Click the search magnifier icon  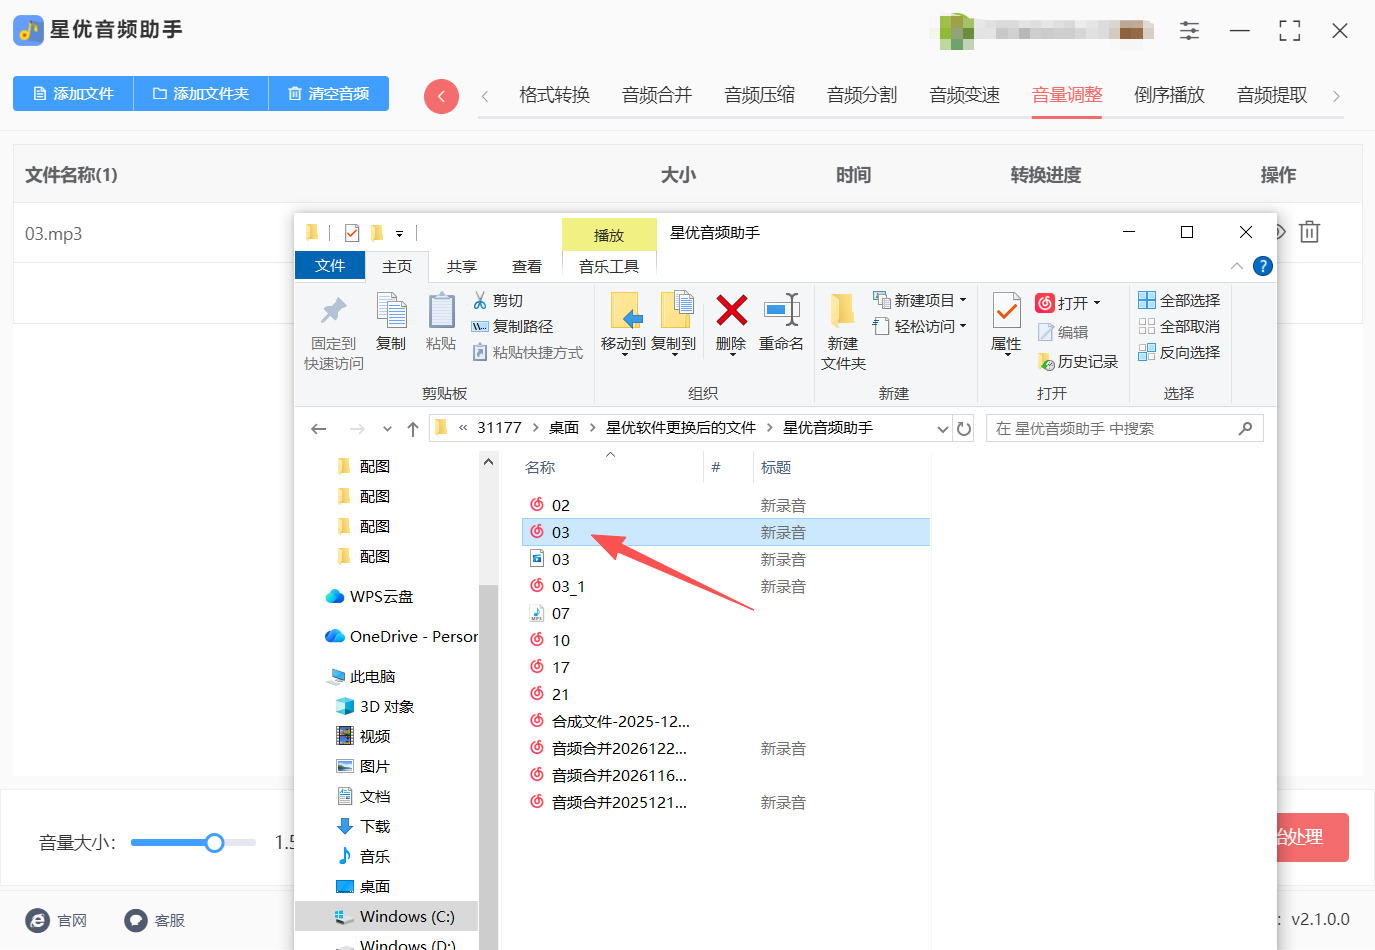point(1245,429)
